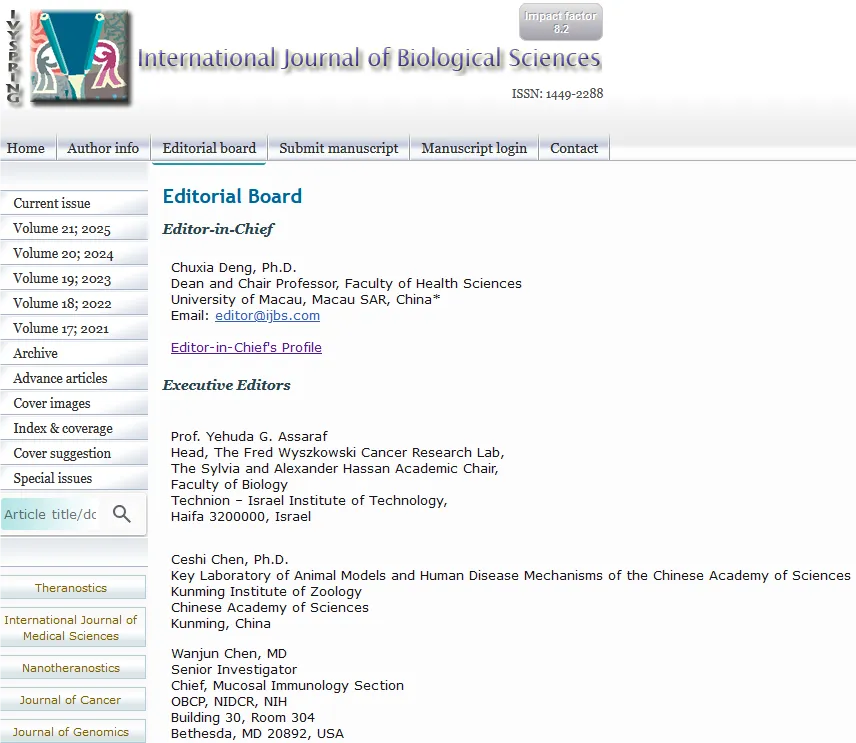This screenshot has width=856, height=743.
Task: Click the name Ceshi Chen, Ph.D.
Action: click(230, 560)
